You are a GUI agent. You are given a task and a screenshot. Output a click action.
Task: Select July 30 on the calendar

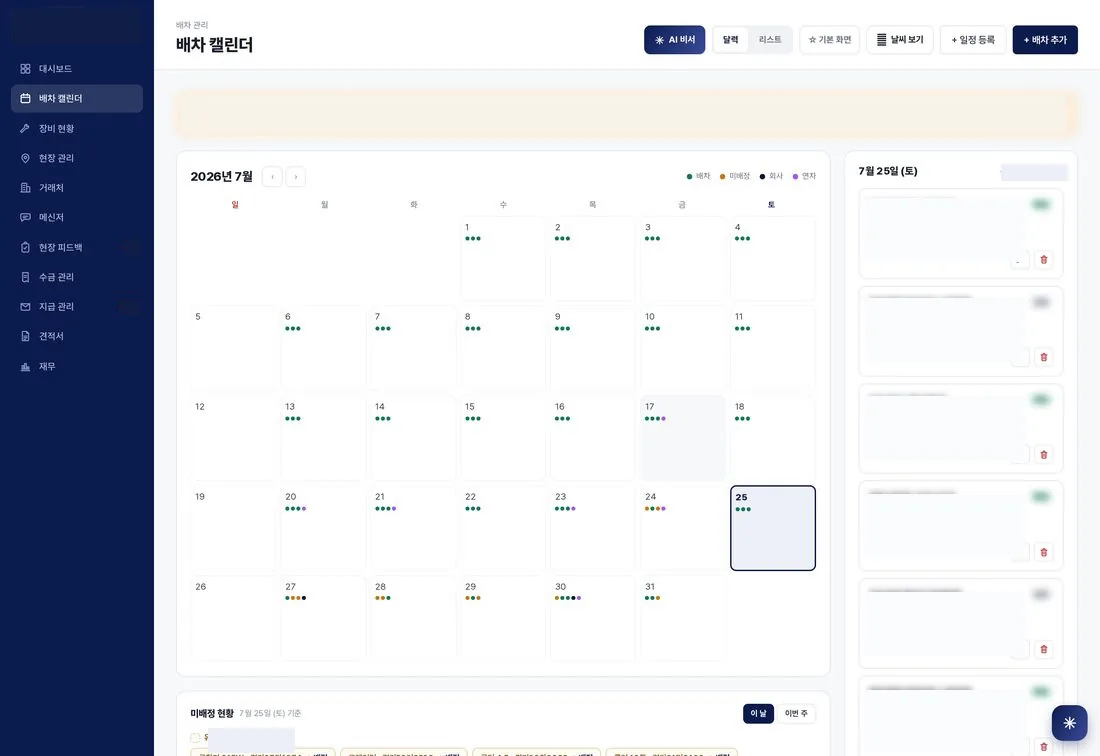(x=593, y=618)
